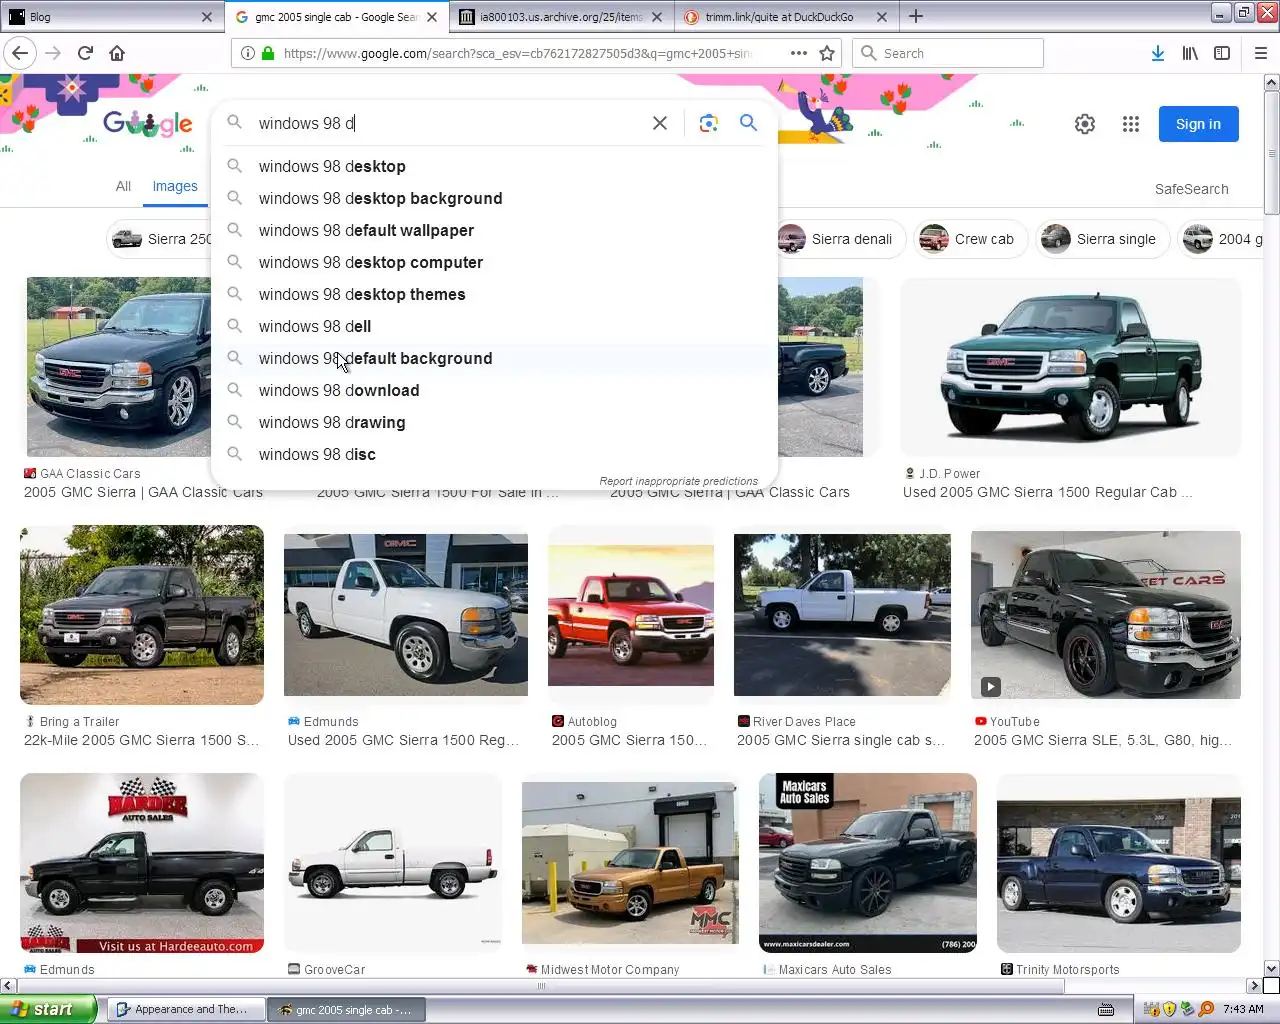Choose suggestion windows 98 download

point(494,390)
